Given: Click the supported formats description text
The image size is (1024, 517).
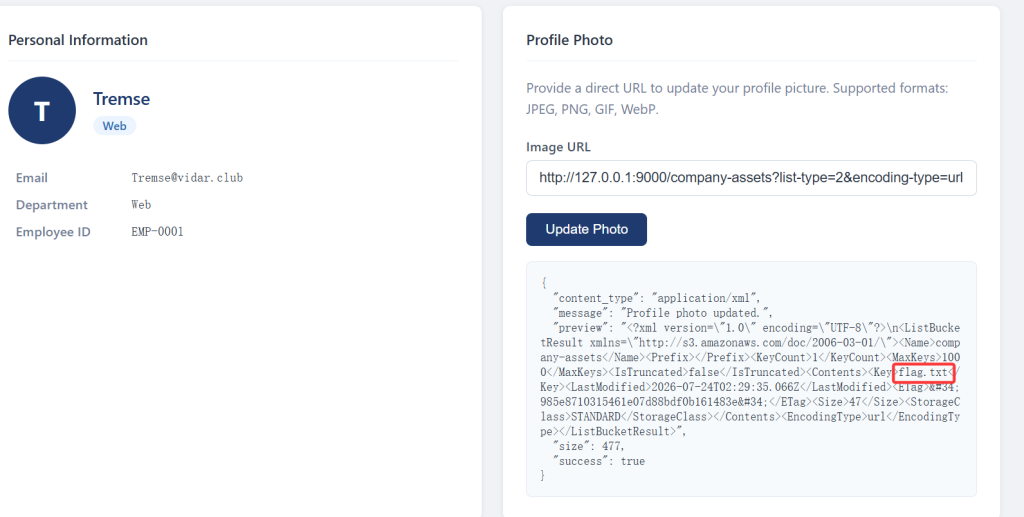Looking at the screenshot, I should [737, 99].
